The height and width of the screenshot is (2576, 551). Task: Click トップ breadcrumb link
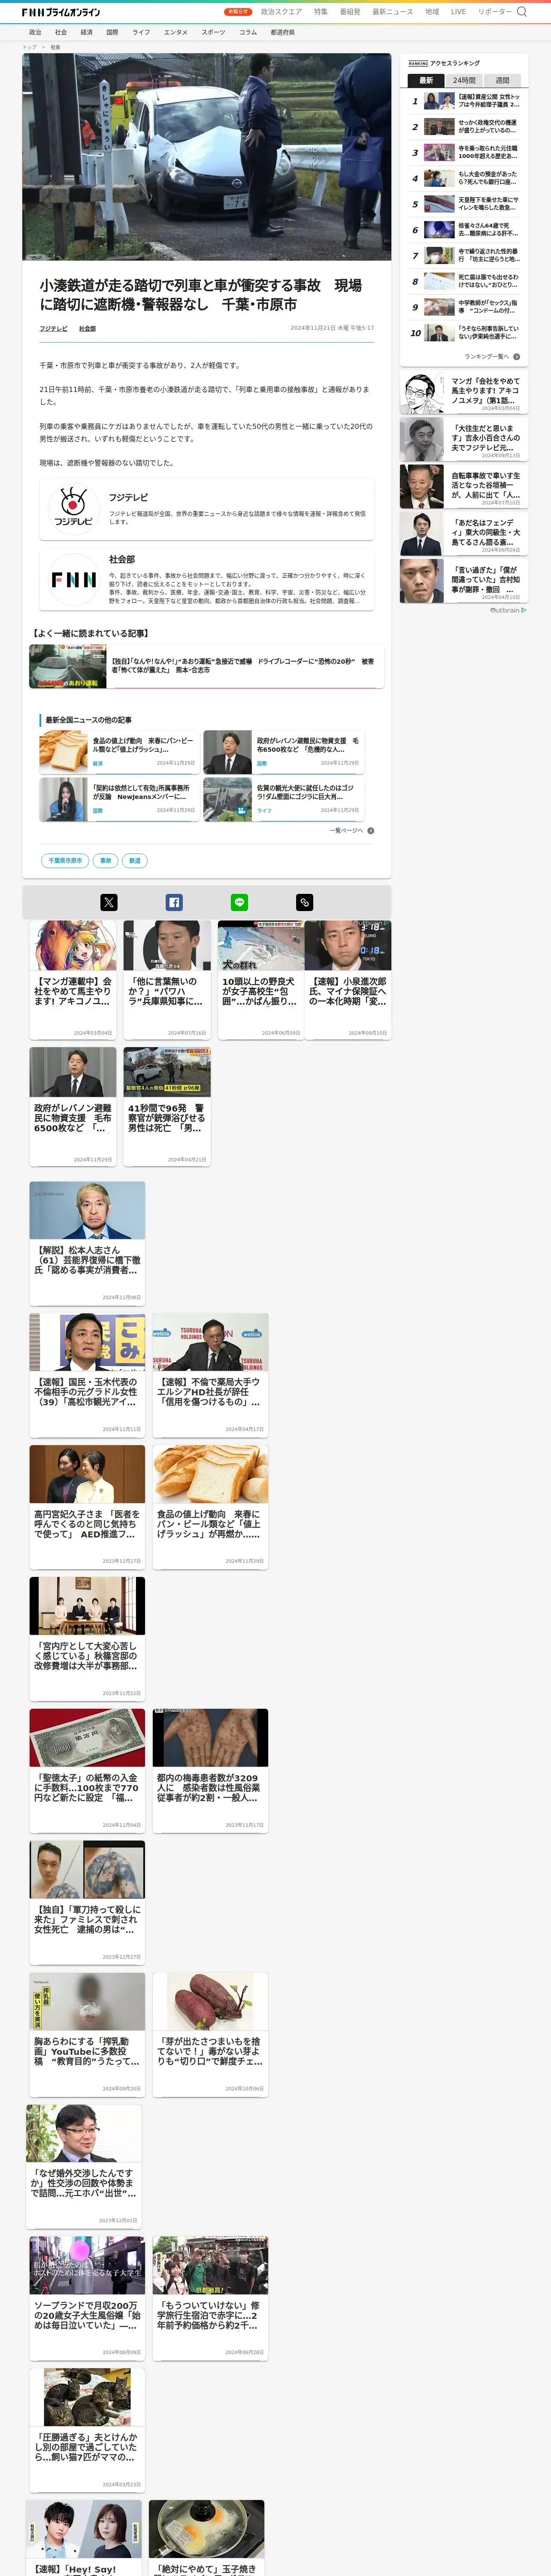(x=29, y=47)
